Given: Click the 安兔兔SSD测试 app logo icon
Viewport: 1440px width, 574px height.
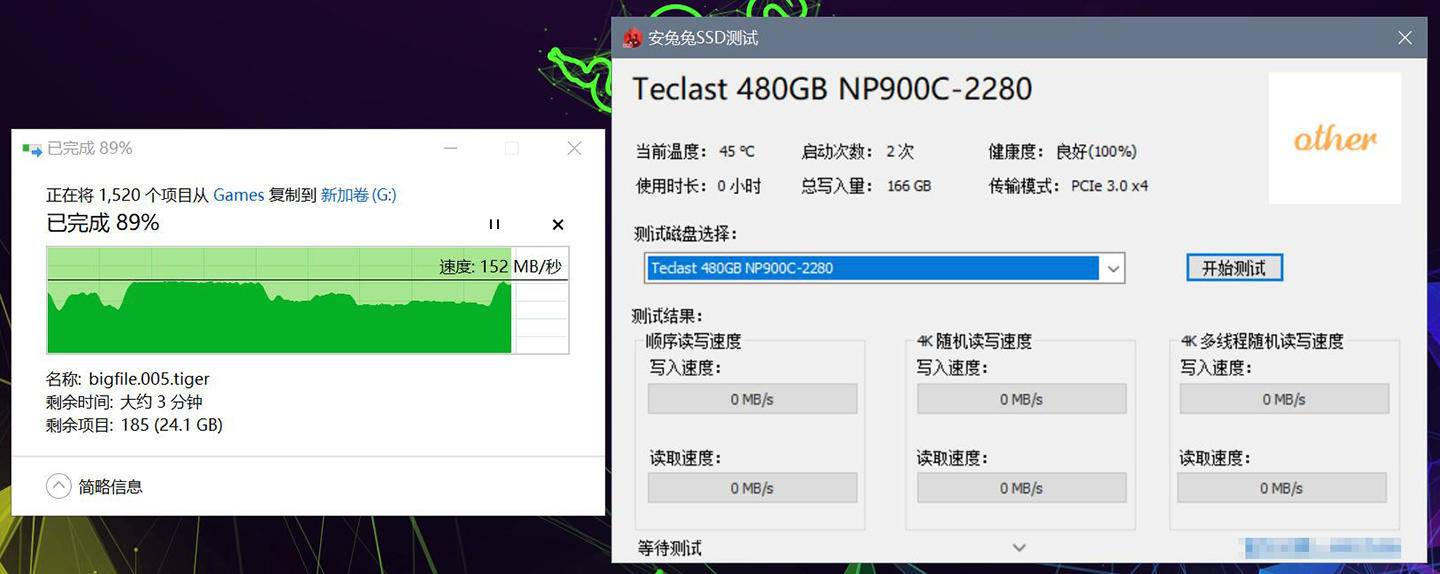Looking at the screenshot, I should point(632,38).
